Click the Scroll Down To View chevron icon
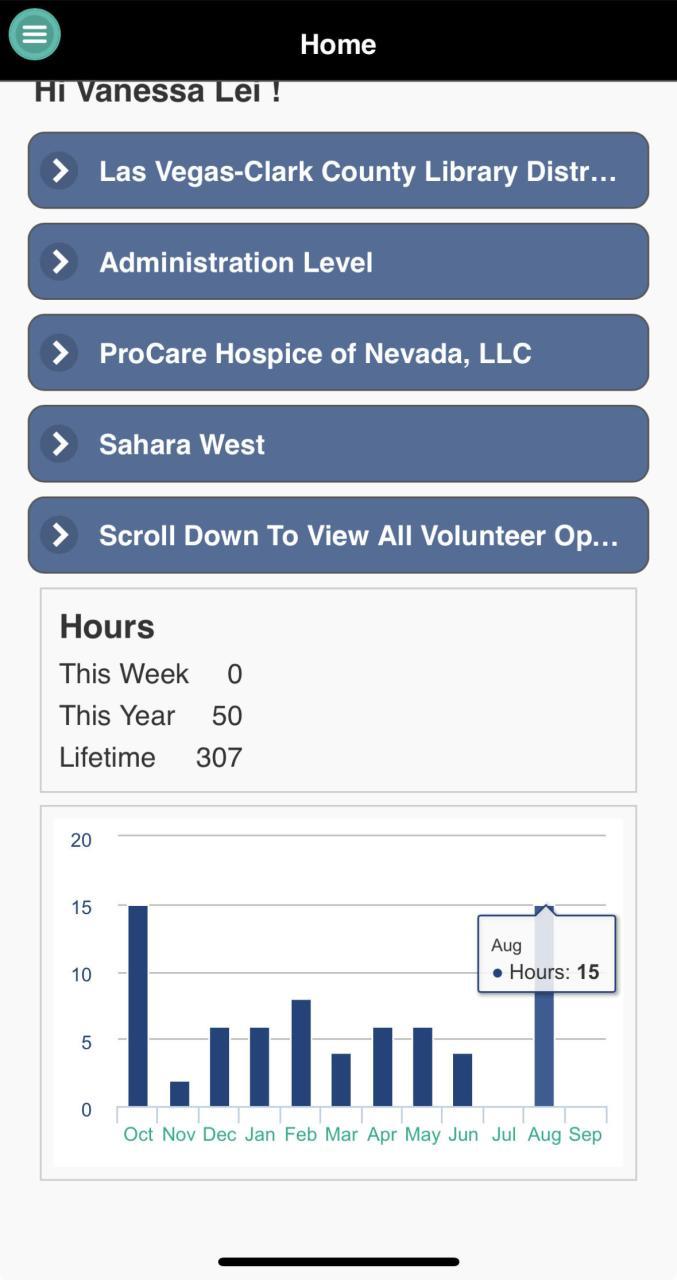 point(60,535)
